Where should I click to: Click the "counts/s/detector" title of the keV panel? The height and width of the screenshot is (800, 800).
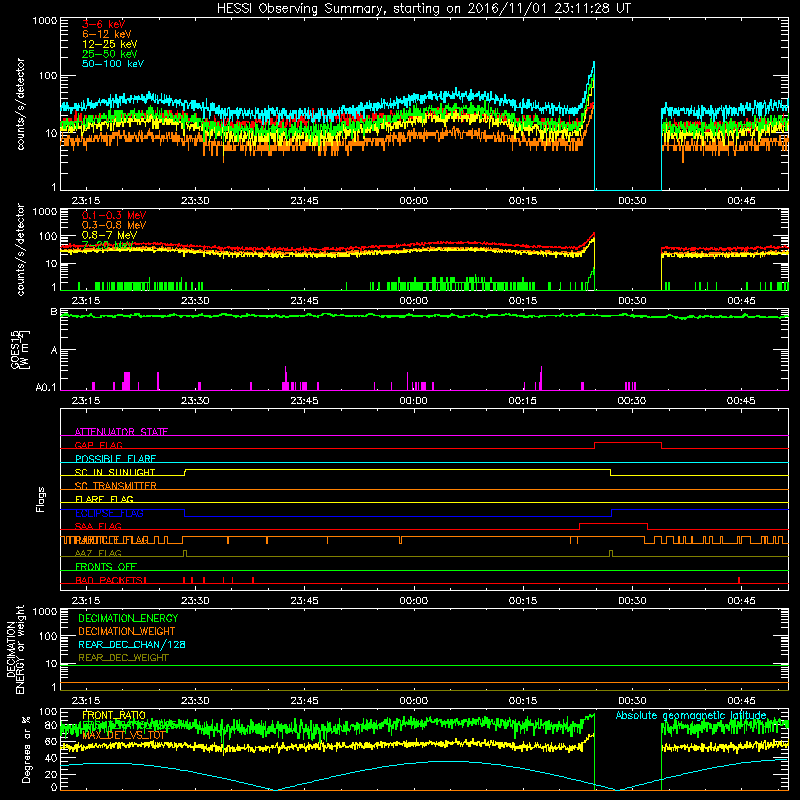20,104
